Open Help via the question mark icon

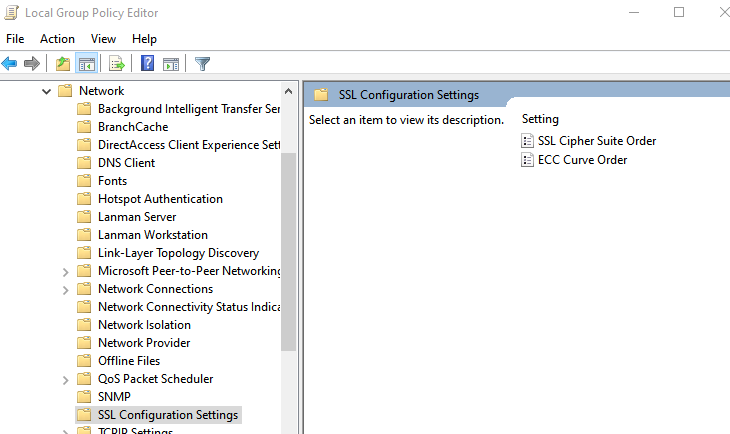tap(148, 63)
